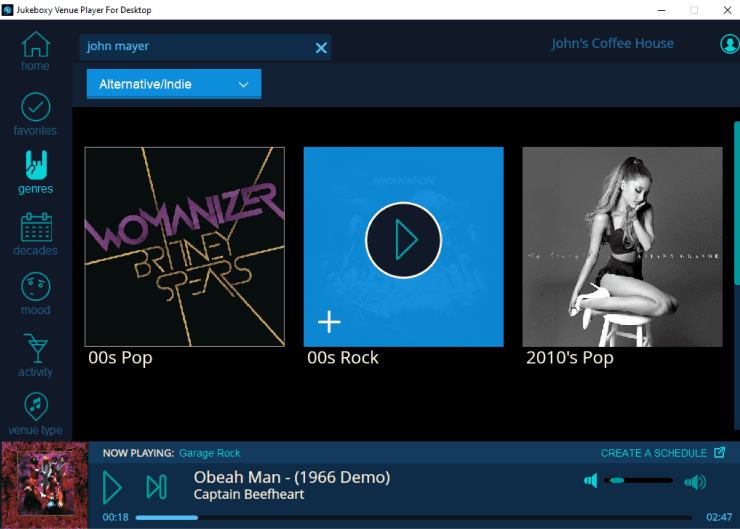
Task: Click the elapsed time 00:18
Action: (x=116, y=517)
